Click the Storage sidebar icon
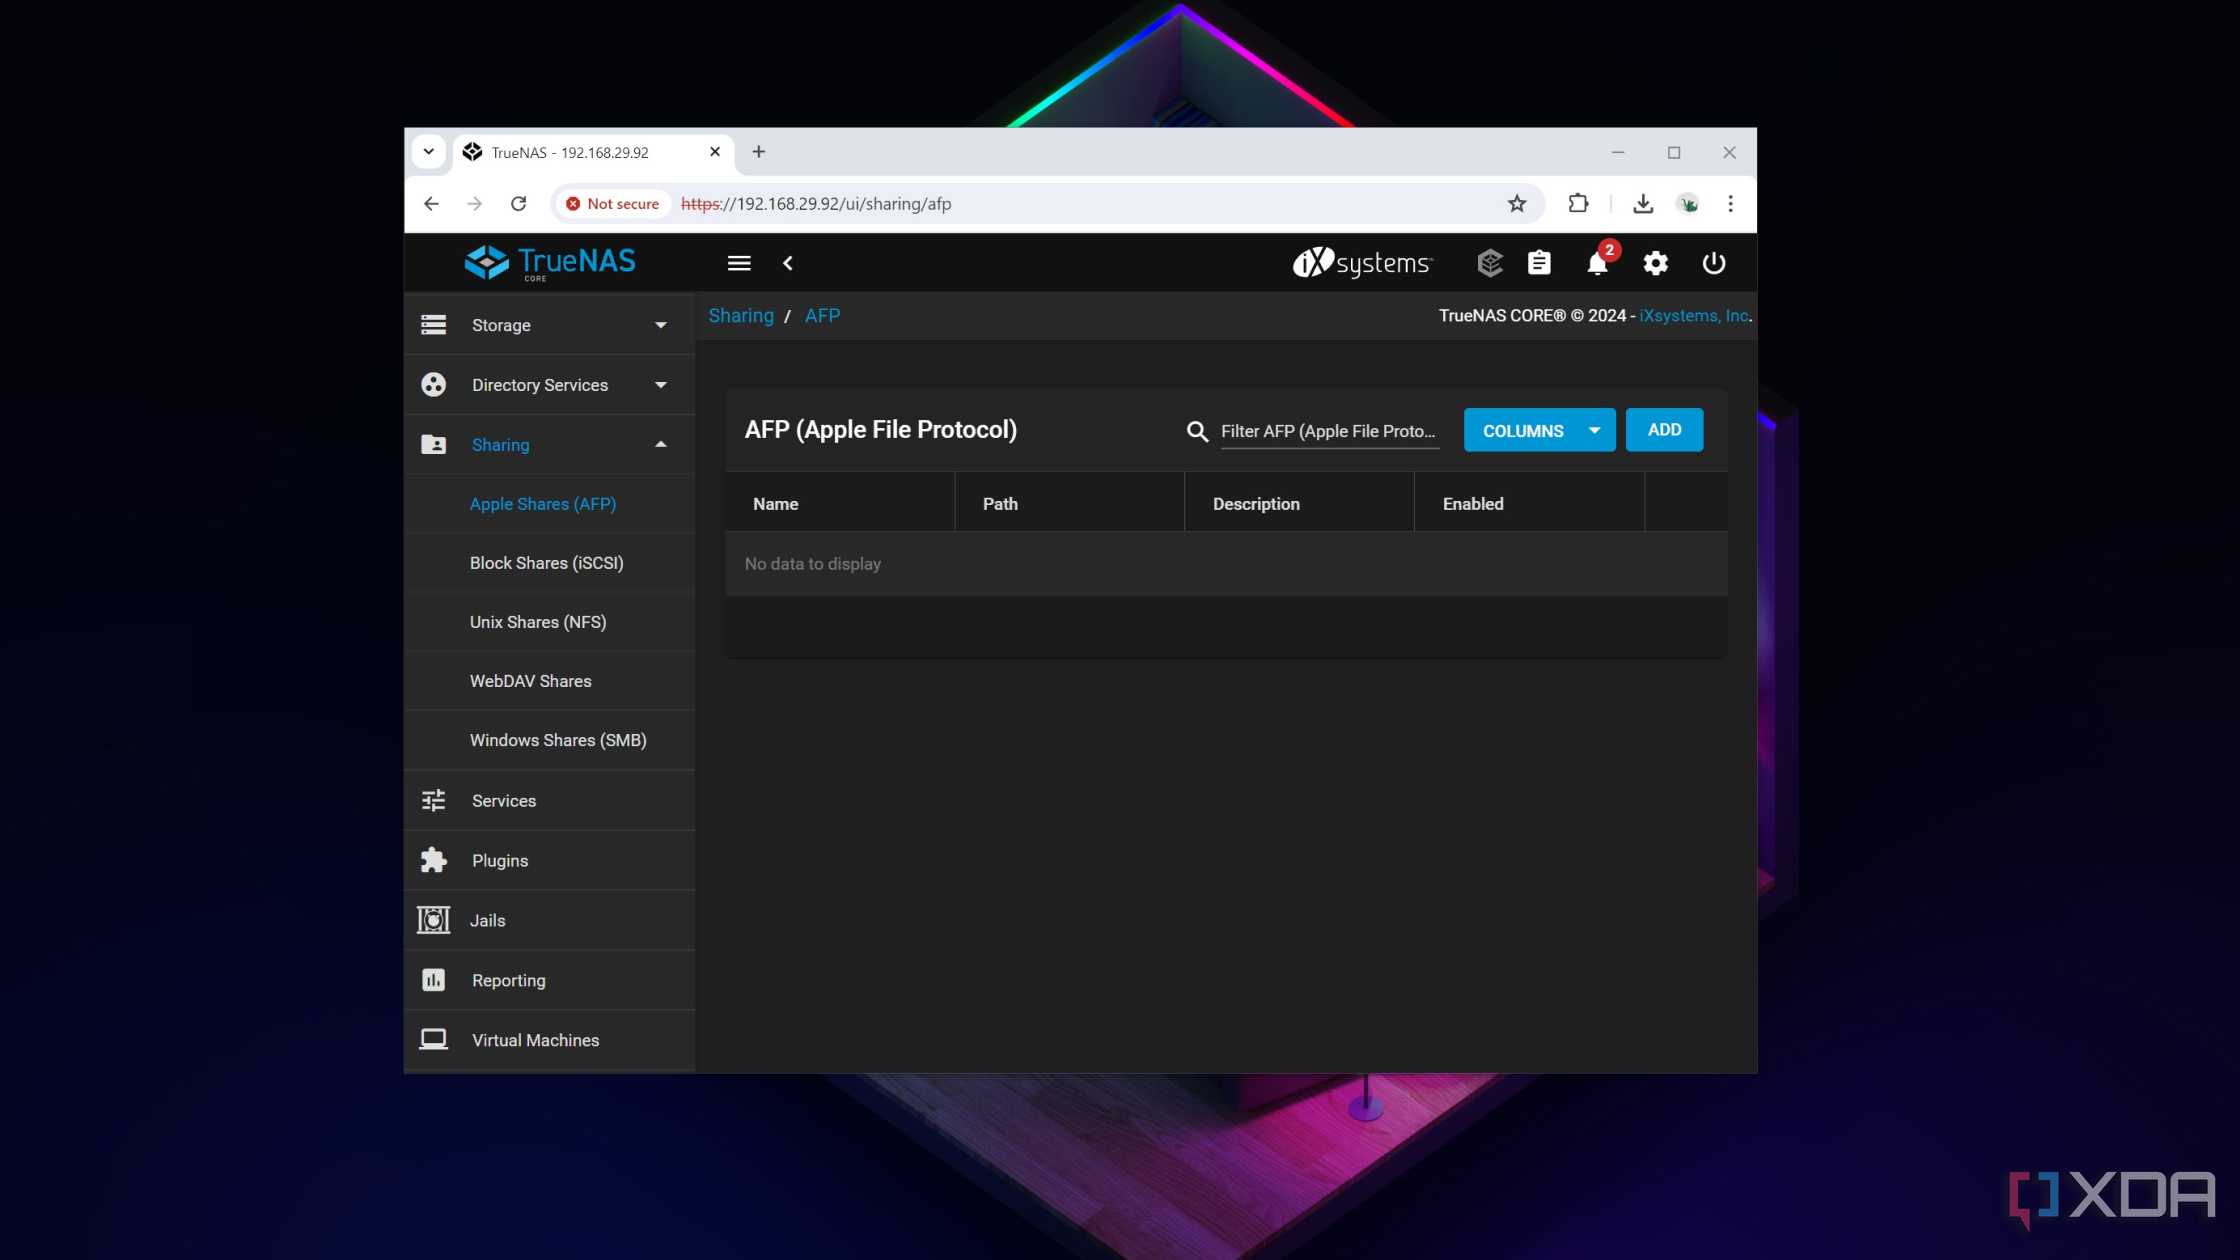 click(x=433, y=325)
